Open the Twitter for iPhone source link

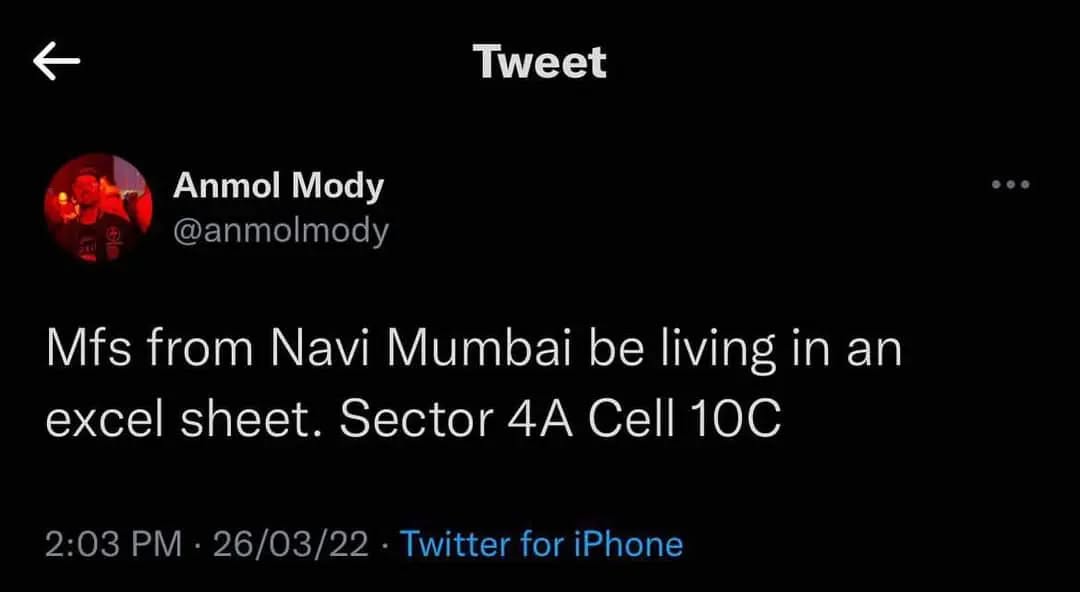pos(541,545)
